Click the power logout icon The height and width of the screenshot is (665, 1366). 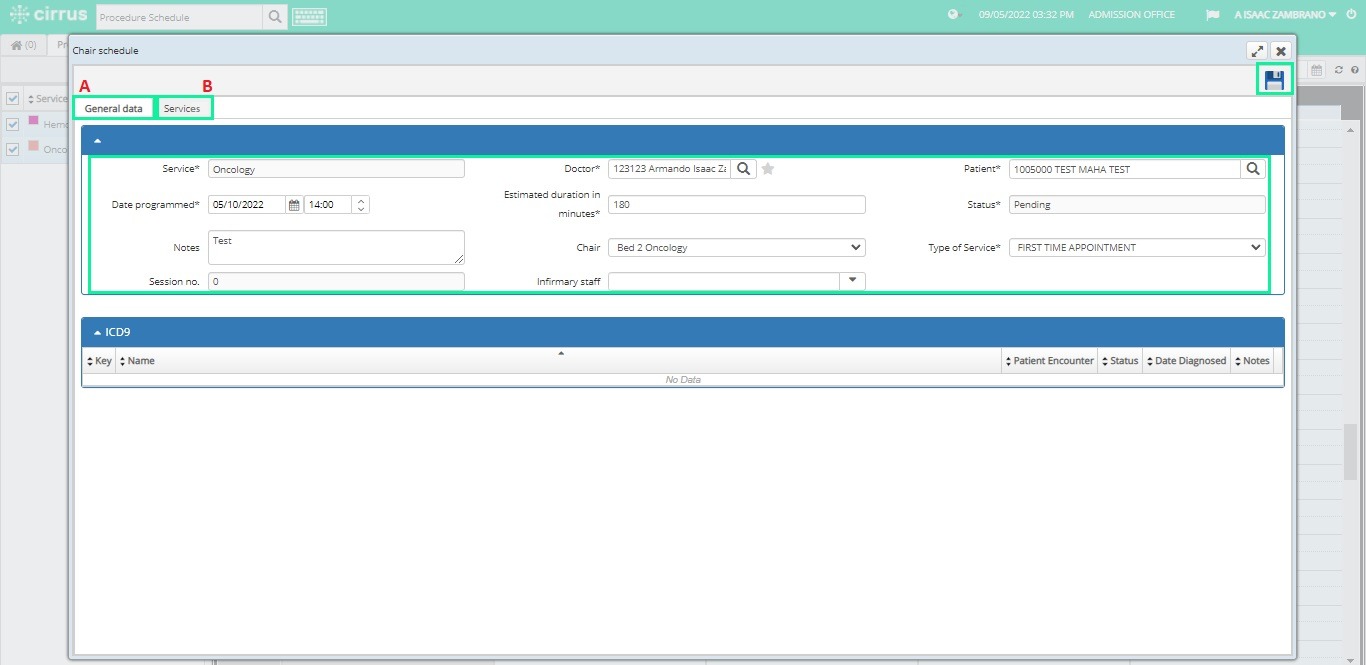tap(1351, 15)
